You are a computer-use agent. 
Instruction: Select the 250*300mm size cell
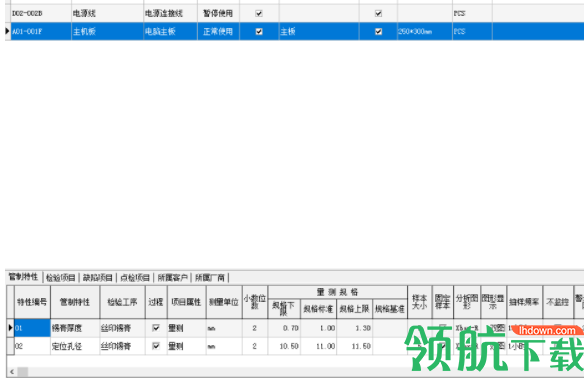coord(425,32)
